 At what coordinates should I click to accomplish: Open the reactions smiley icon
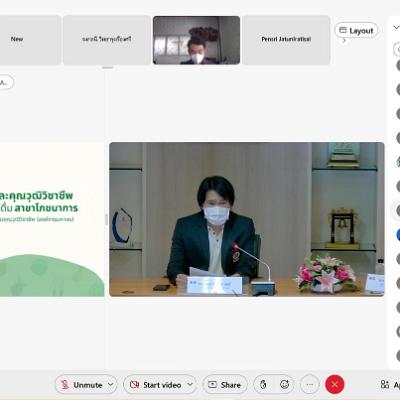pyautogui.click(x=285, y=385)
